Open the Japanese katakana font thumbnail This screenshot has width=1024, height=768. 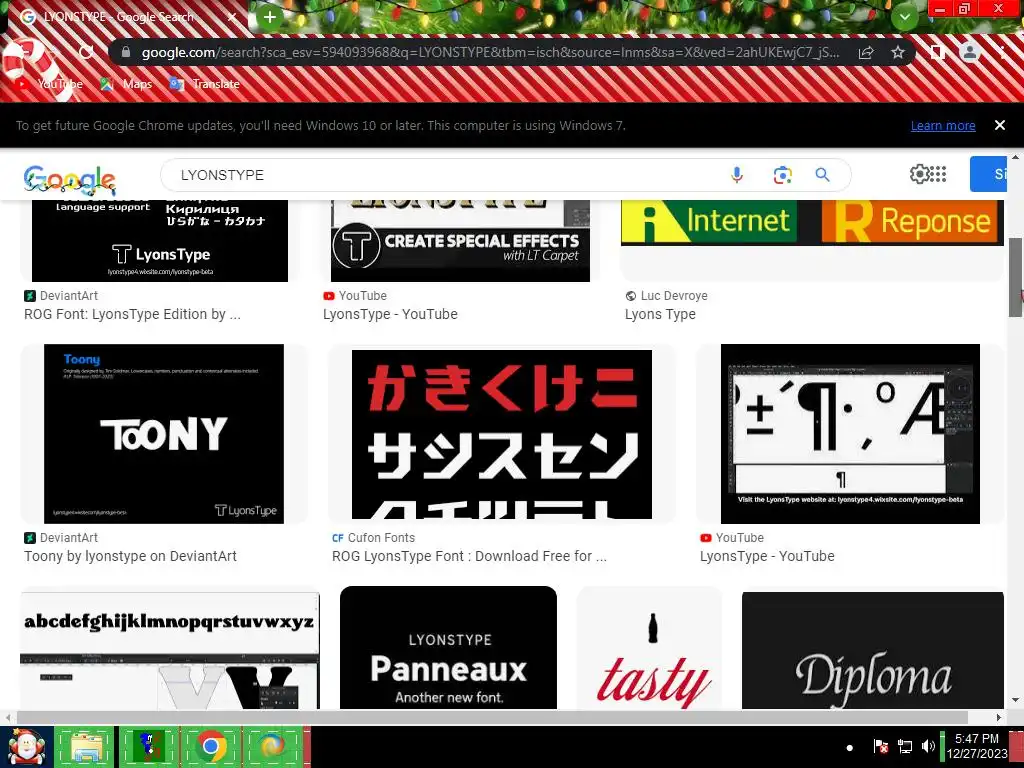(502, 434)
